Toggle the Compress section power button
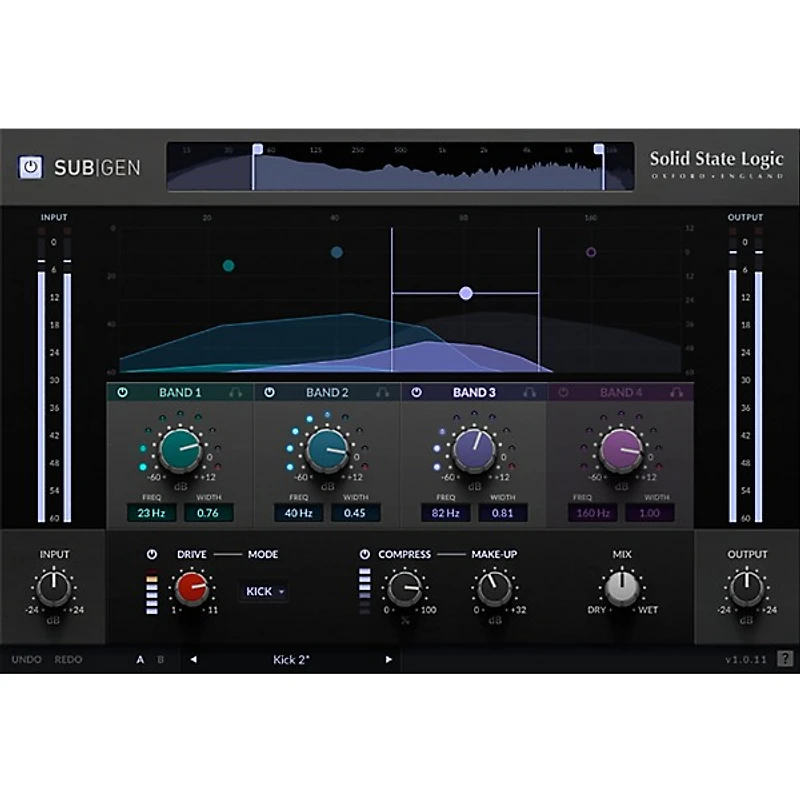 point(364,554)
